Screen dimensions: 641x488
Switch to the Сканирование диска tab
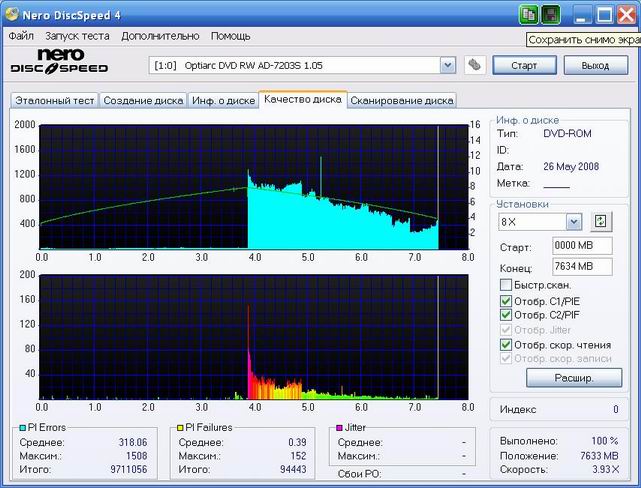tap(402, 100)
